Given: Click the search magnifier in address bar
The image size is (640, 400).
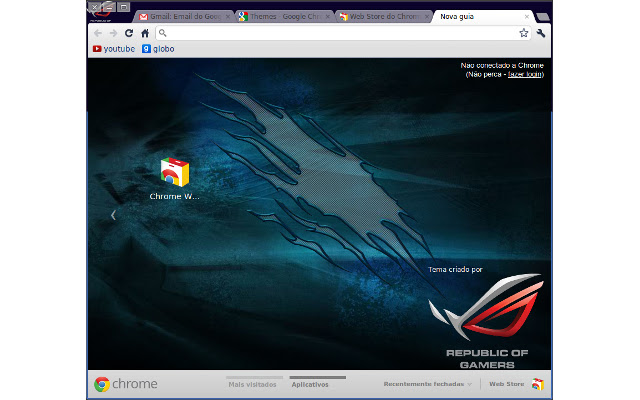Looking at the screenshot, I should [x=162, y=33].
